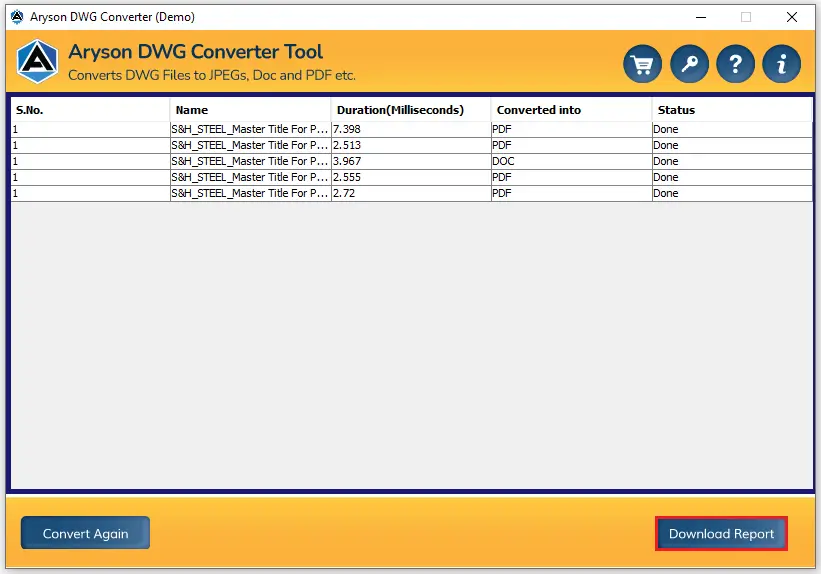Click PDF cell in 2.513 row
The height and width of the screenshot is (574, 821).
(x=571, y=146)
